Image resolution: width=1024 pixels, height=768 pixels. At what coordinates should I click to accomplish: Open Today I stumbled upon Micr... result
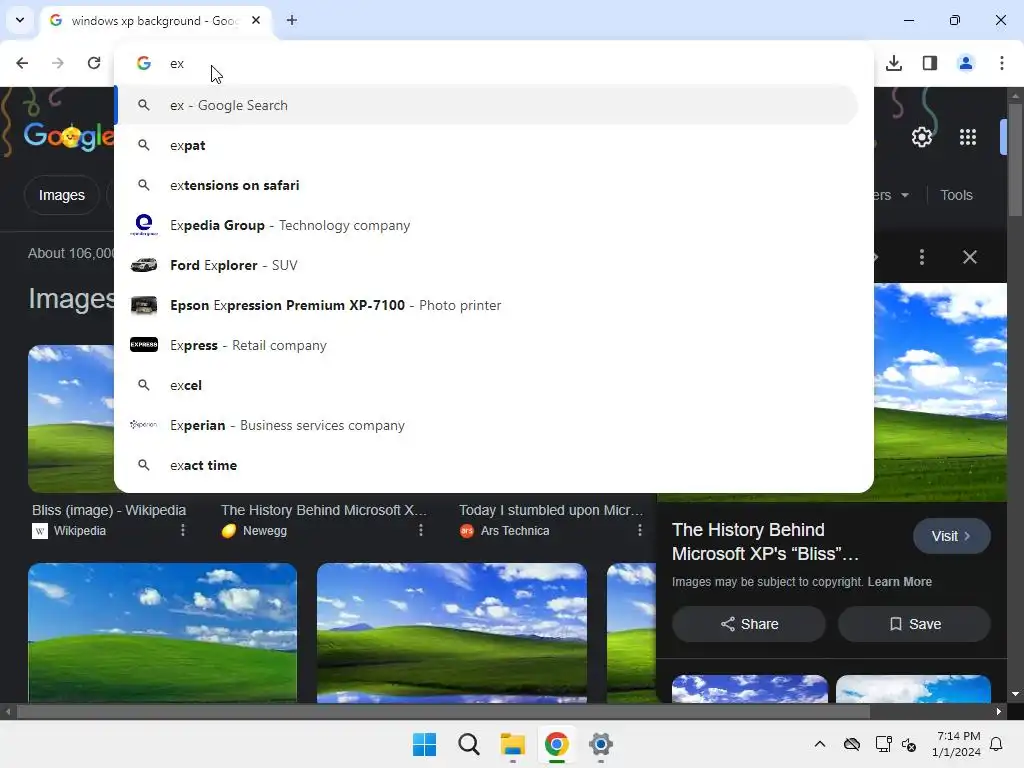[551, 510]
